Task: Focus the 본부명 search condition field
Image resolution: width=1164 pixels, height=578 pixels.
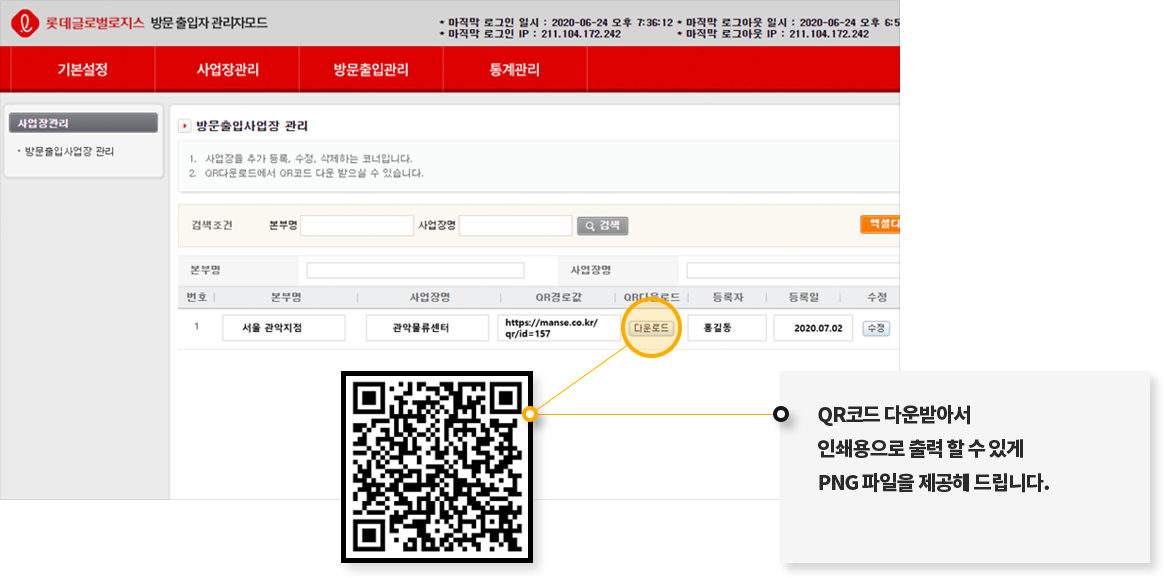Action: [356, 226]
